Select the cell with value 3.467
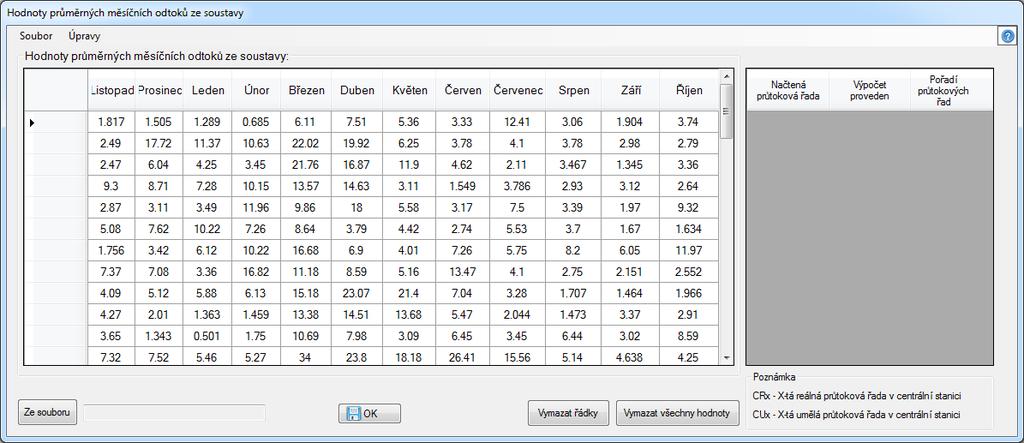 coord(574,165)
